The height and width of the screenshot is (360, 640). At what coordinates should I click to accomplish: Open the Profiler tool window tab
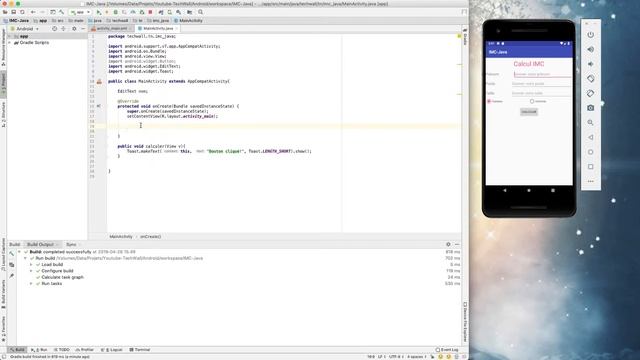[84, 350]
